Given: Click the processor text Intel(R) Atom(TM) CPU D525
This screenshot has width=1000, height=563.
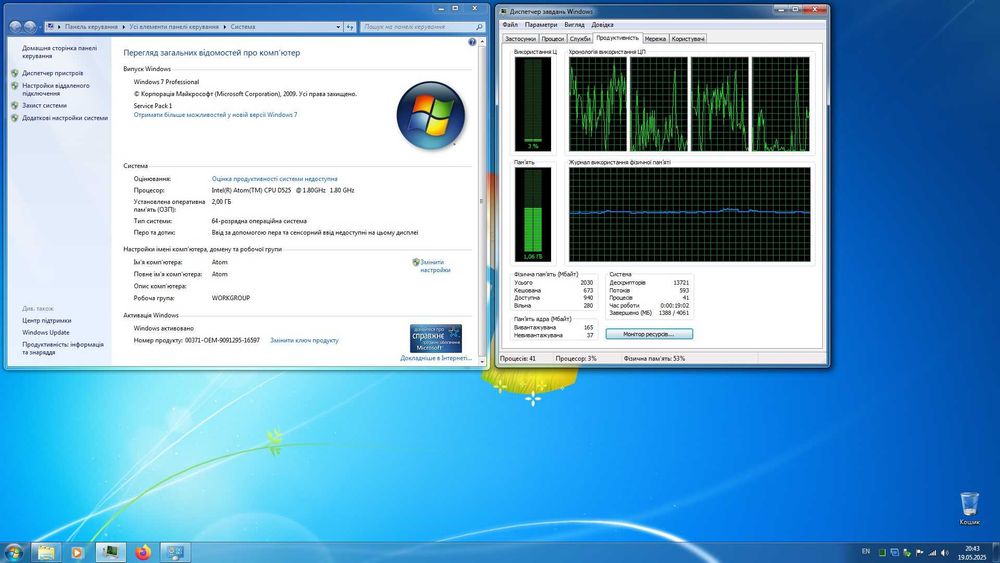Looking at the screenshot, I should click(x=251, y=190).
